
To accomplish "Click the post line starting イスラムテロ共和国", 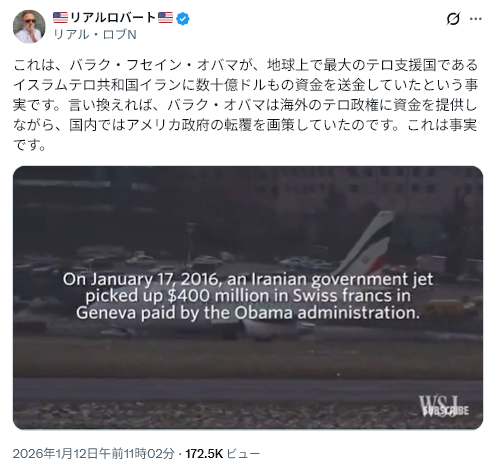I will (246, 85).
